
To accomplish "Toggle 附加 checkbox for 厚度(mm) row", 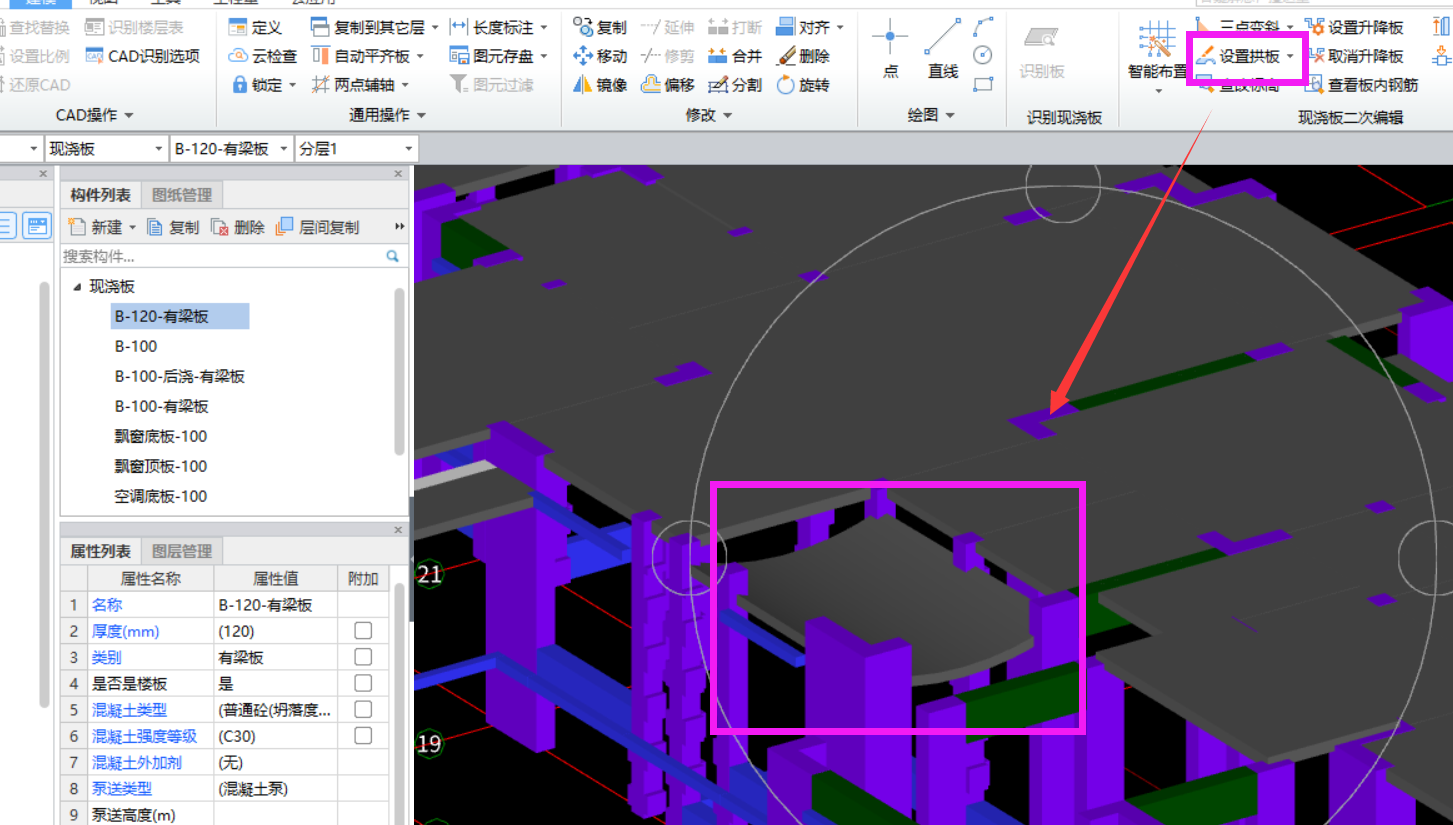I will [363, 630].
